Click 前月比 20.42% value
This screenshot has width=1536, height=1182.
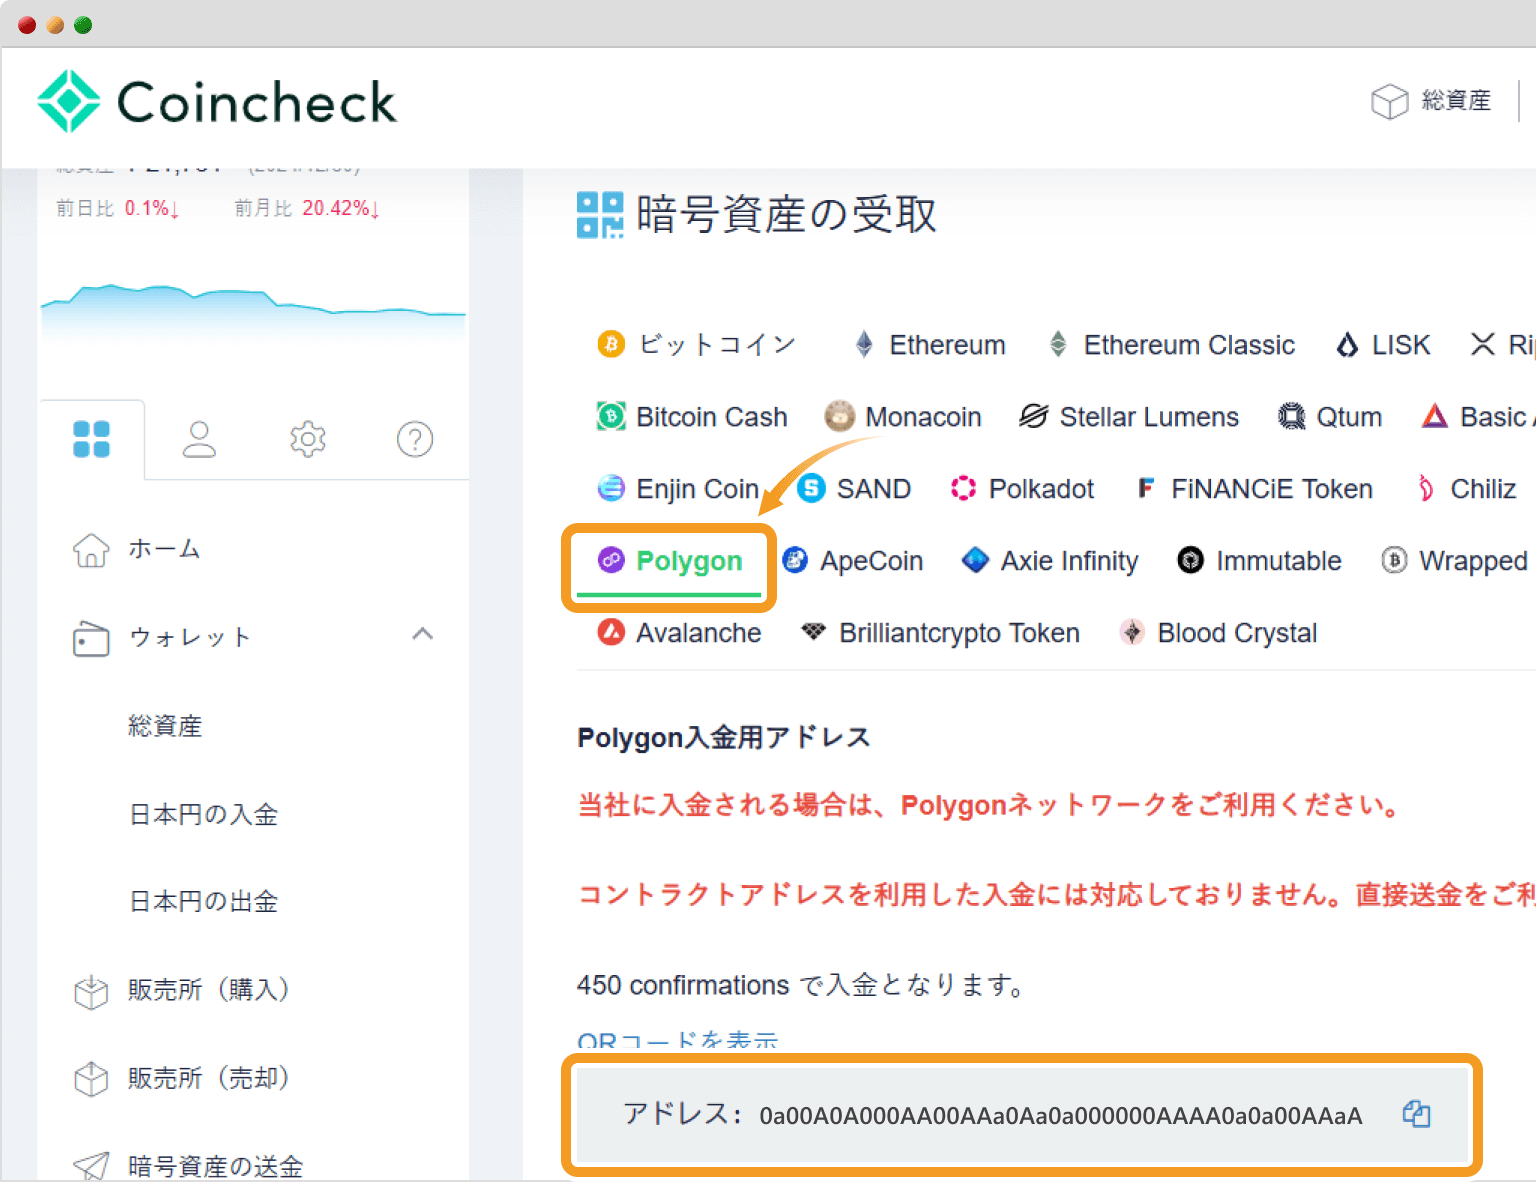[x=340, y=208]
